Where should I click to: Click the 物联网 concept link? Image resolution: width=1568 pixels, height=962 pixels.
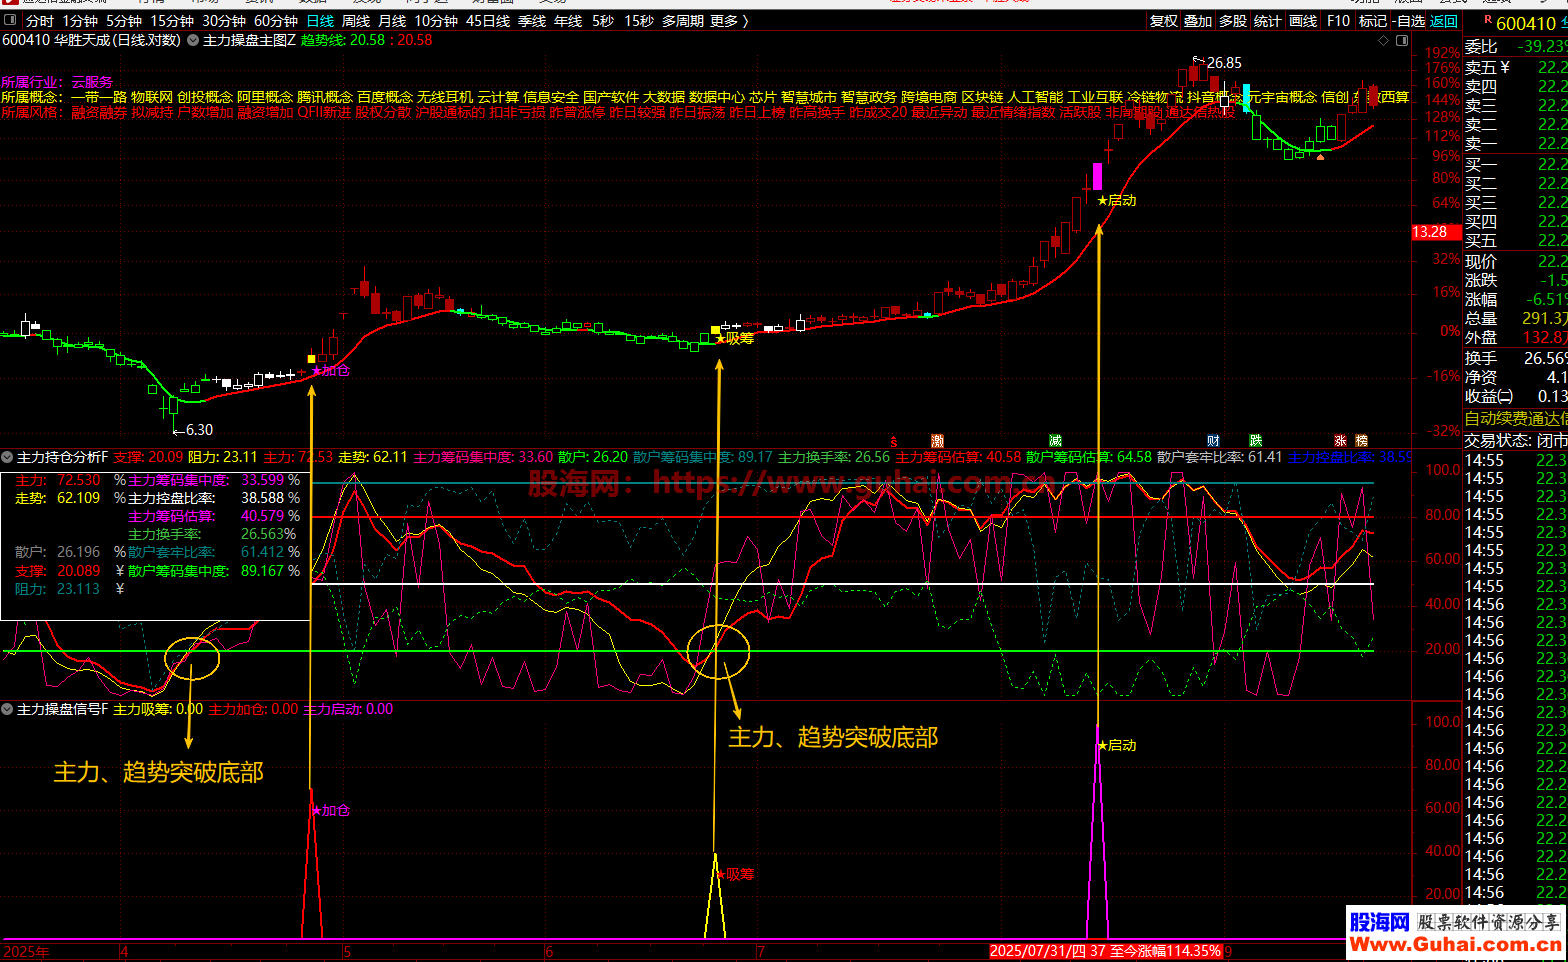pyautogui.click(x=152, y=97)
